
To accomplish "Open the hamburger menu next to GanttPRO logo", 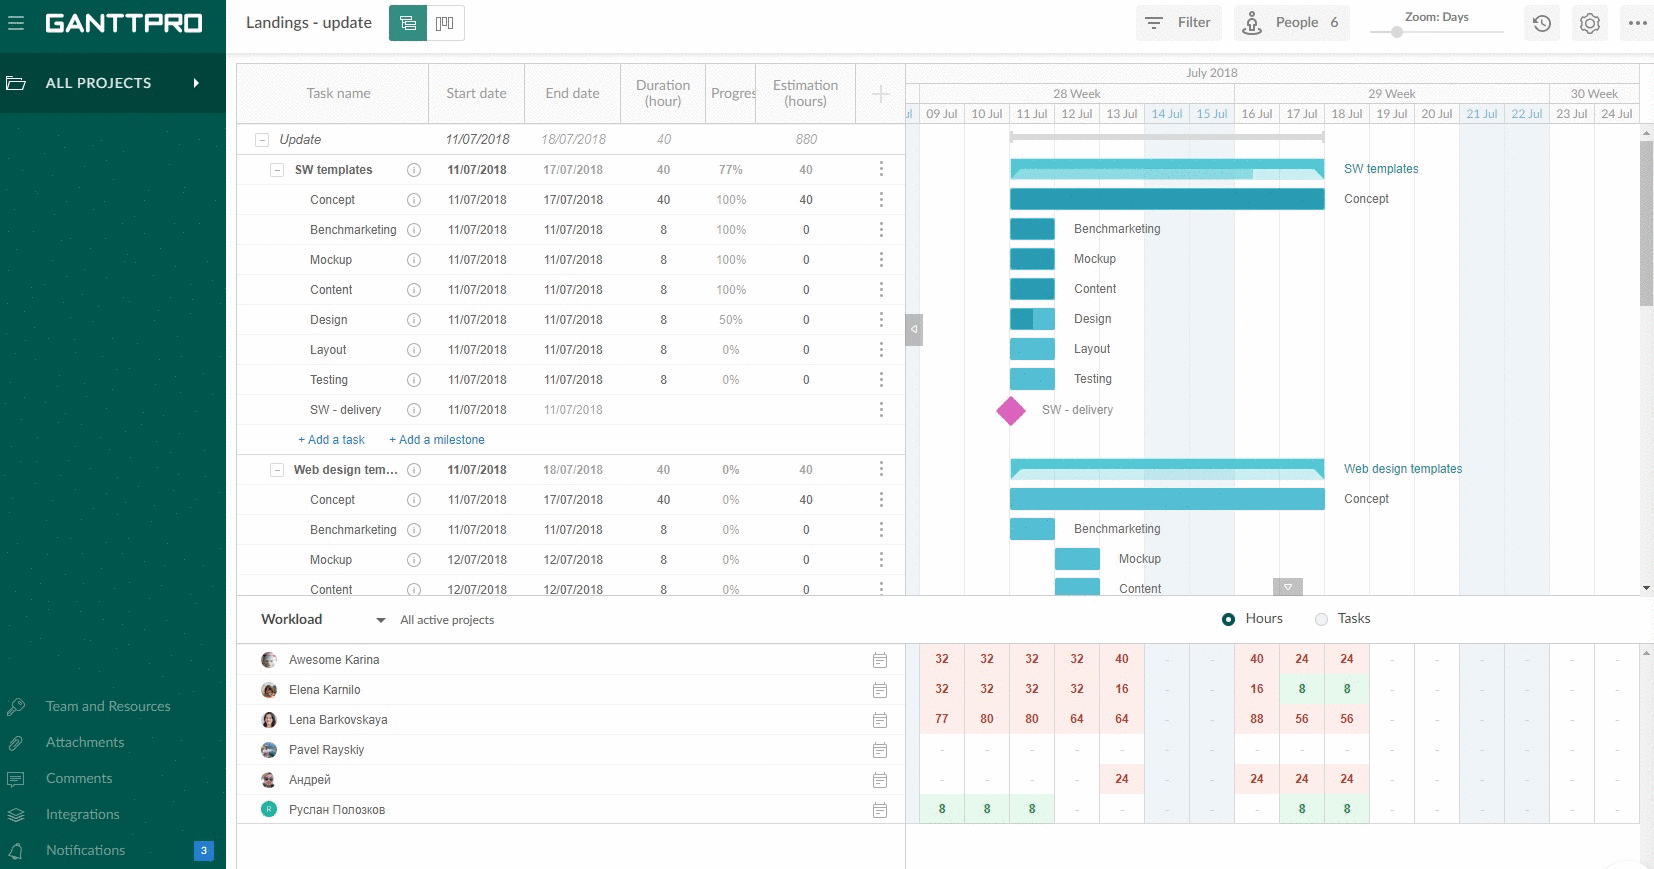I will pos(16,23).
